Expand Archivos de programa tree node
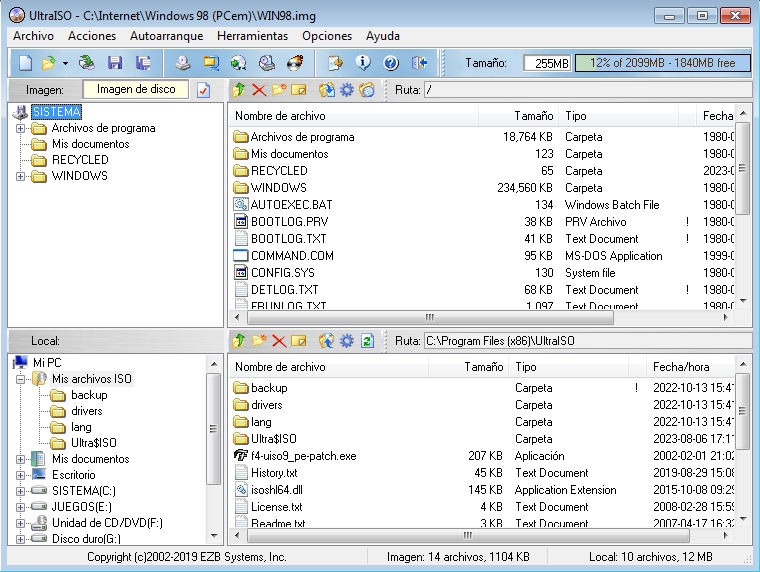The image size is (760, 572). click(20, 128)
